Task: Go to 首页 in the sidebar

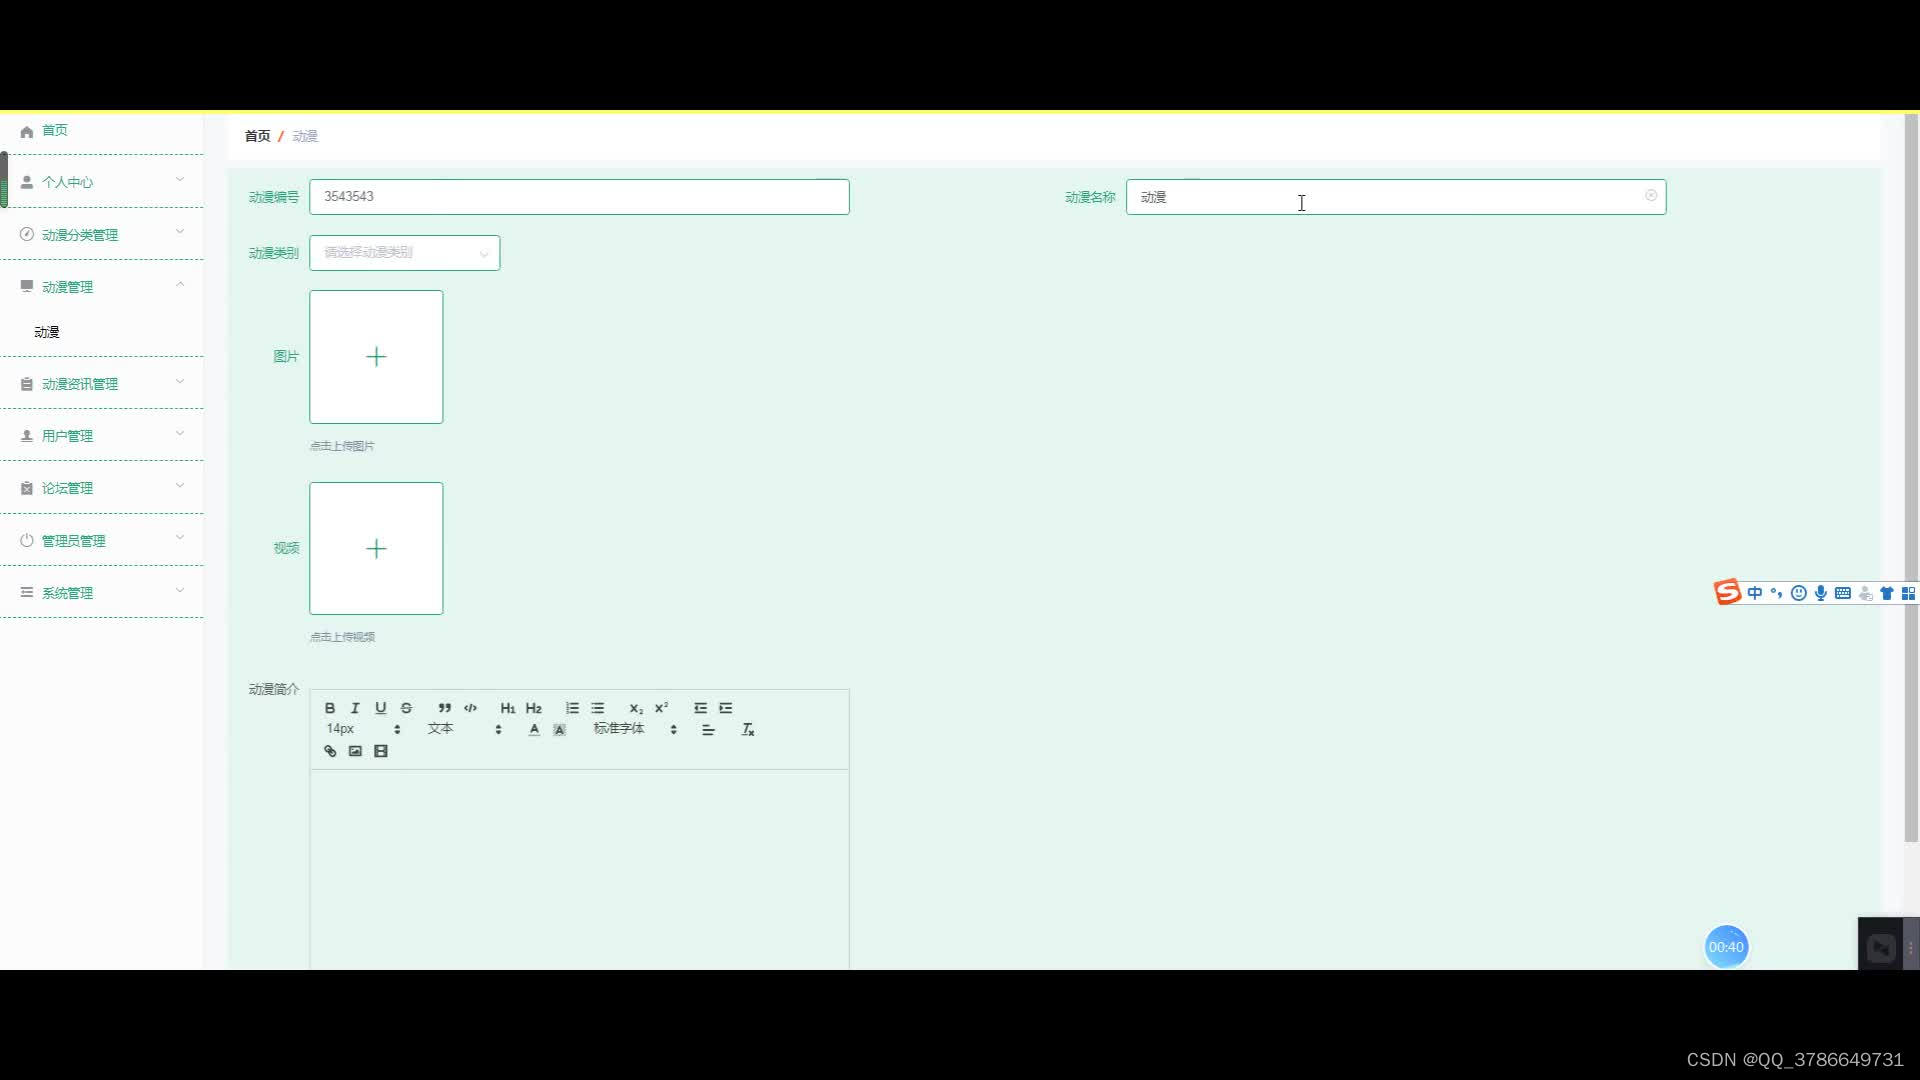Action: click(x=102, y=131)
